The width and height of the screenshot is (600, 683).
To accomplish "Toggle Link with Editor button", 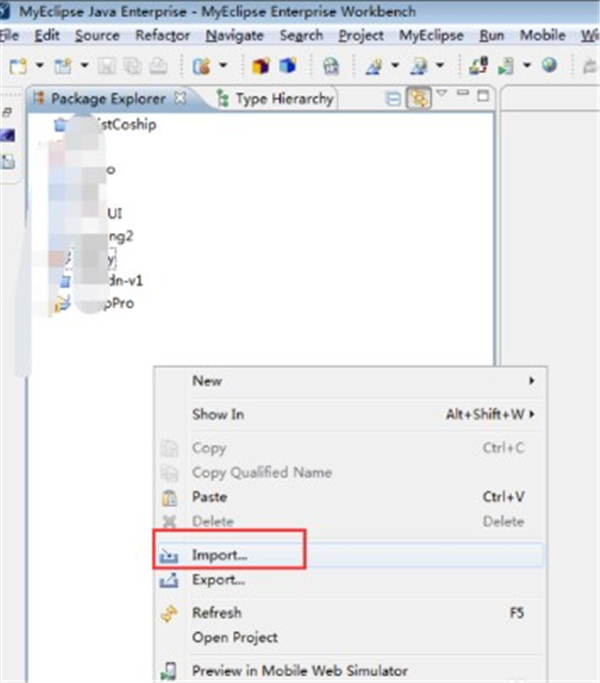I will [x=418, y=99].
